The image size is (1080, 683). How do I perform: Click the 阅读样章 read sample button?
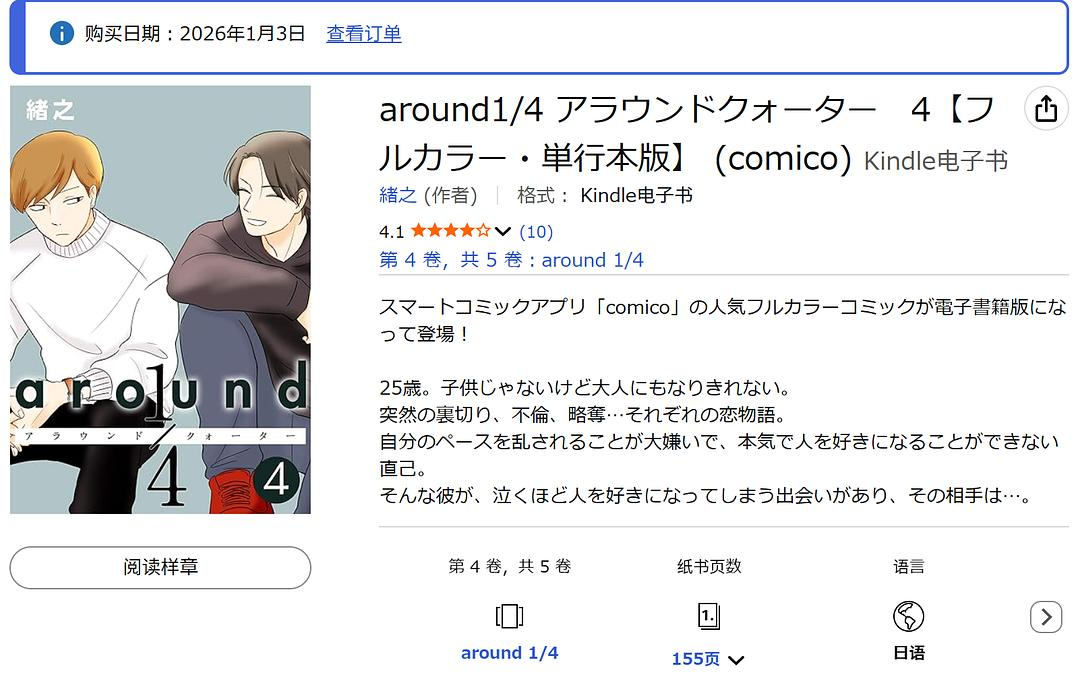pos(160,567)
